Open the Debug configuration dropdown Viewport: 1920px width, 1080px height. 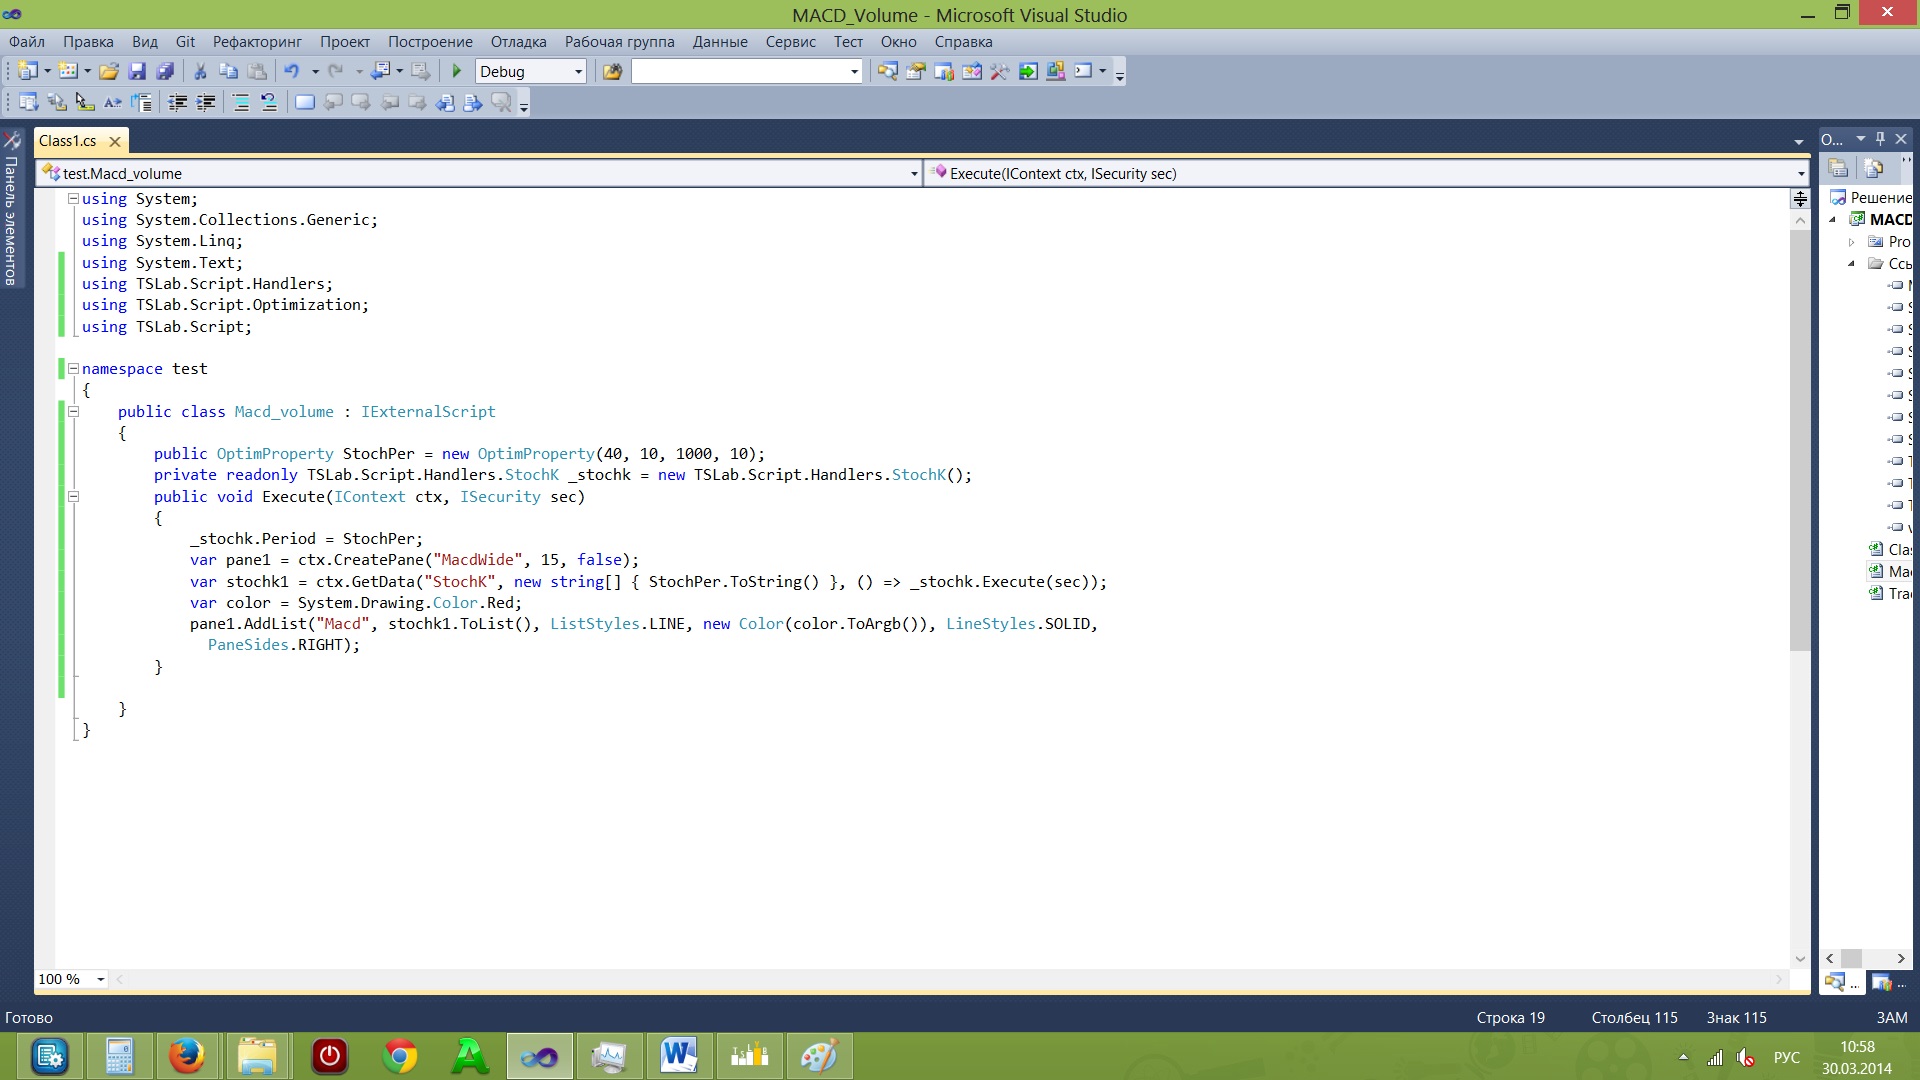click(578, 71)
